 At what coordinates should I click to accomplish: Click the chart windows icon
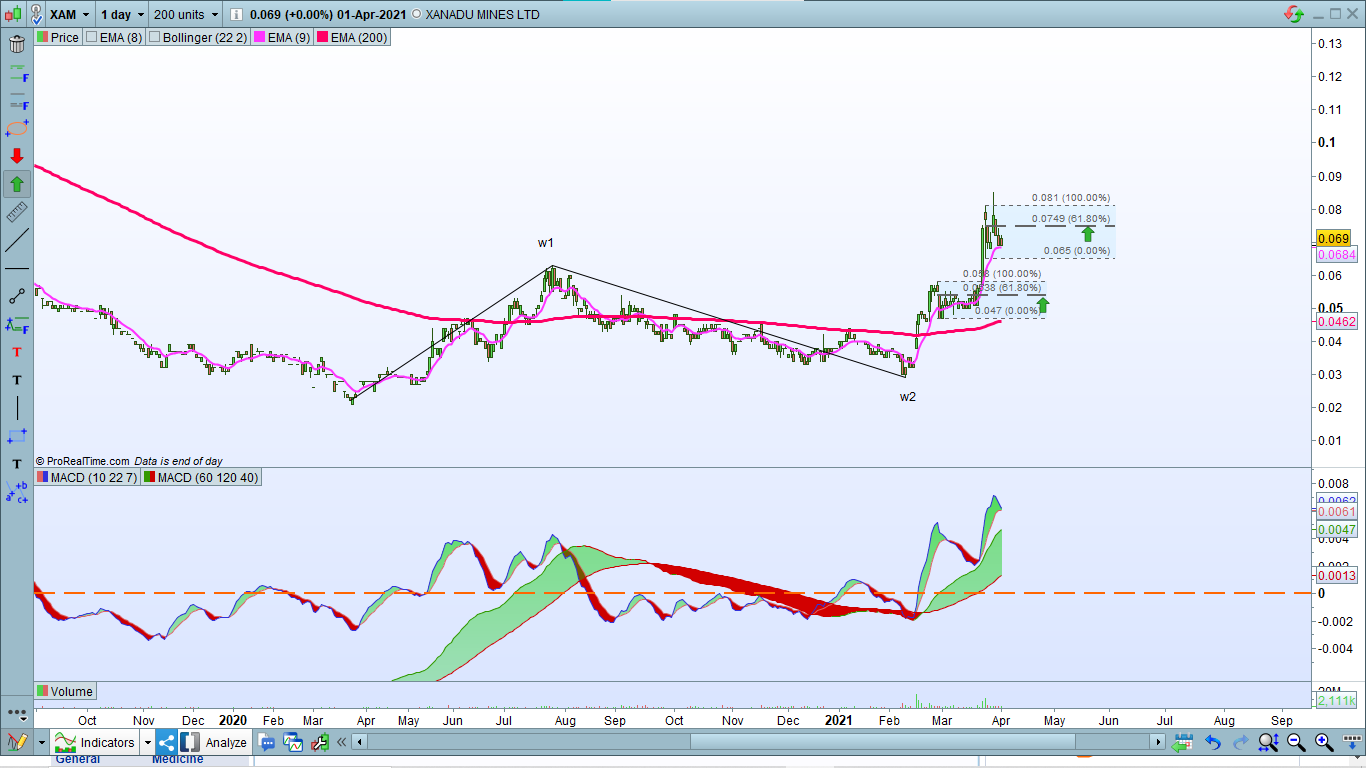[x=293, y=742]
